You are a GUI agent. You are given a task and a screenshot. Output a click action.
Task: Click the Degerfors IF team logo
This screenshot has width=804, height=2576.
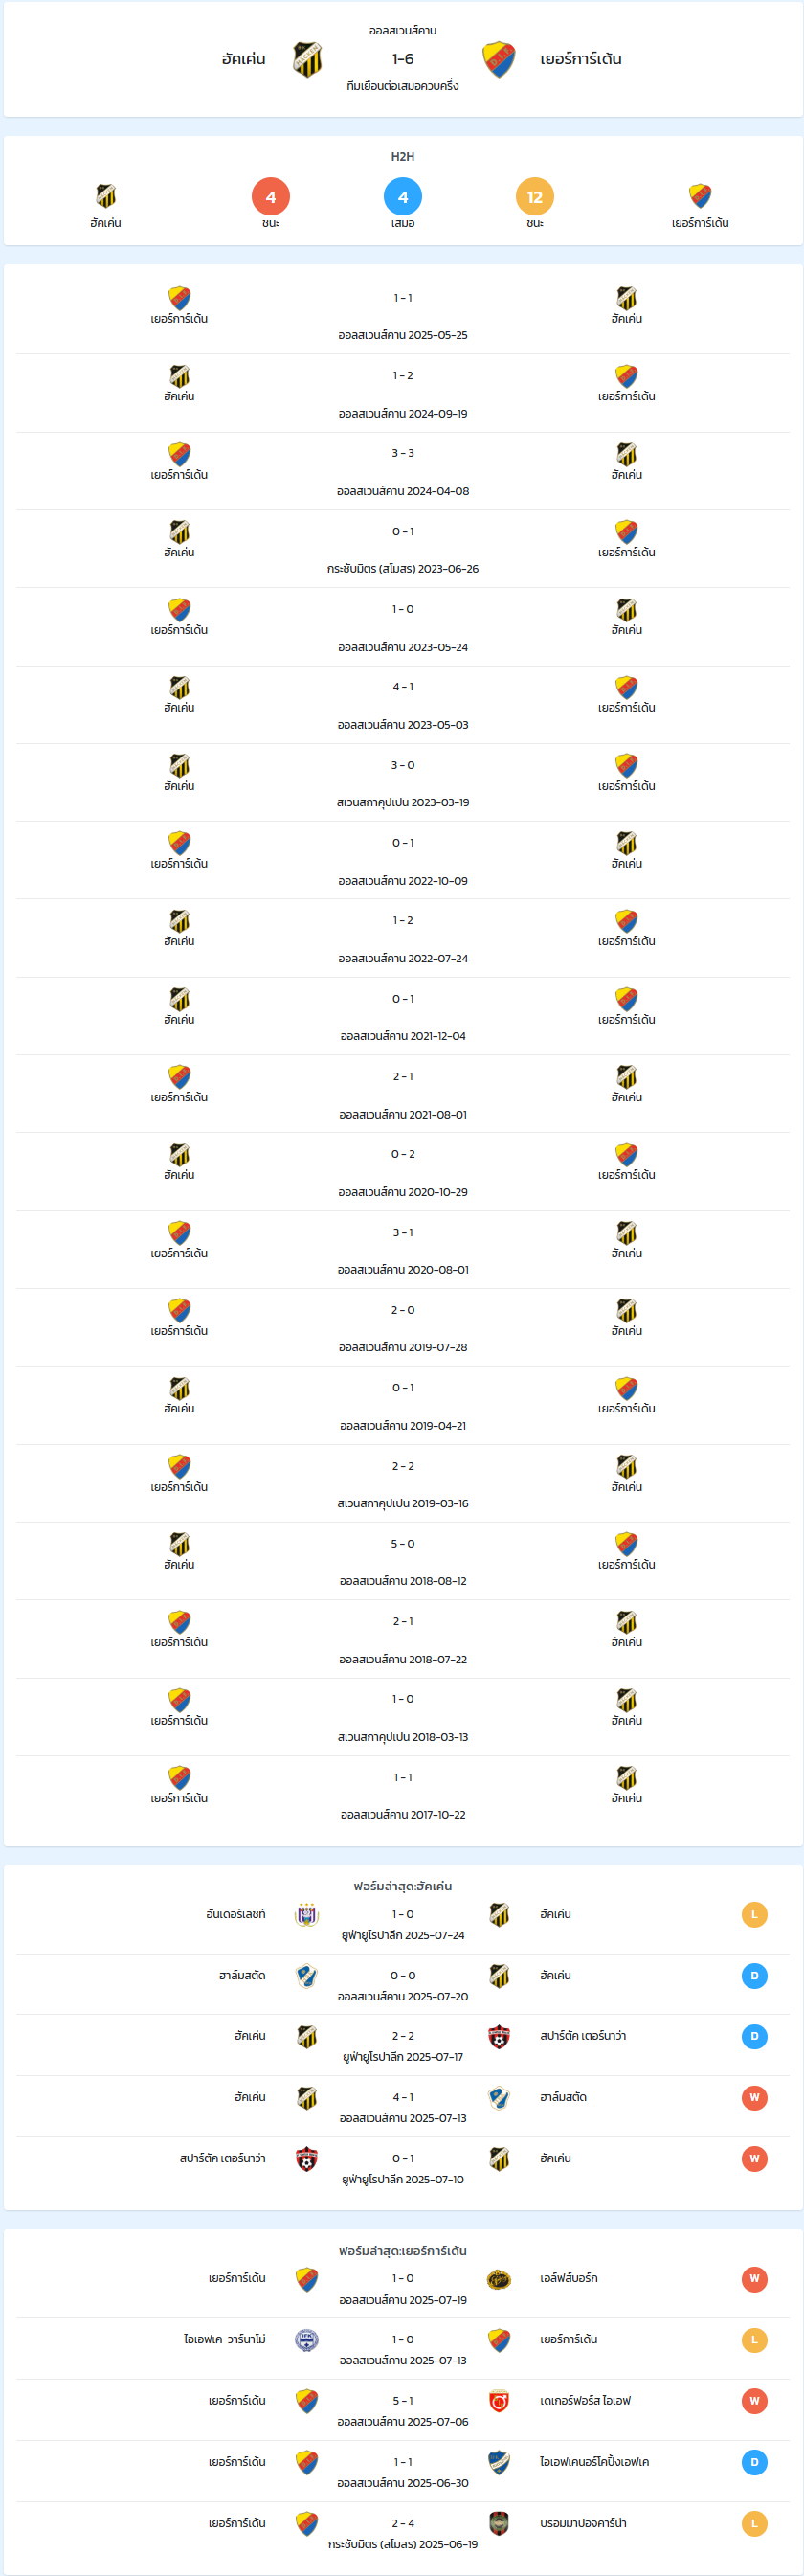click(x=499, y=2401)
